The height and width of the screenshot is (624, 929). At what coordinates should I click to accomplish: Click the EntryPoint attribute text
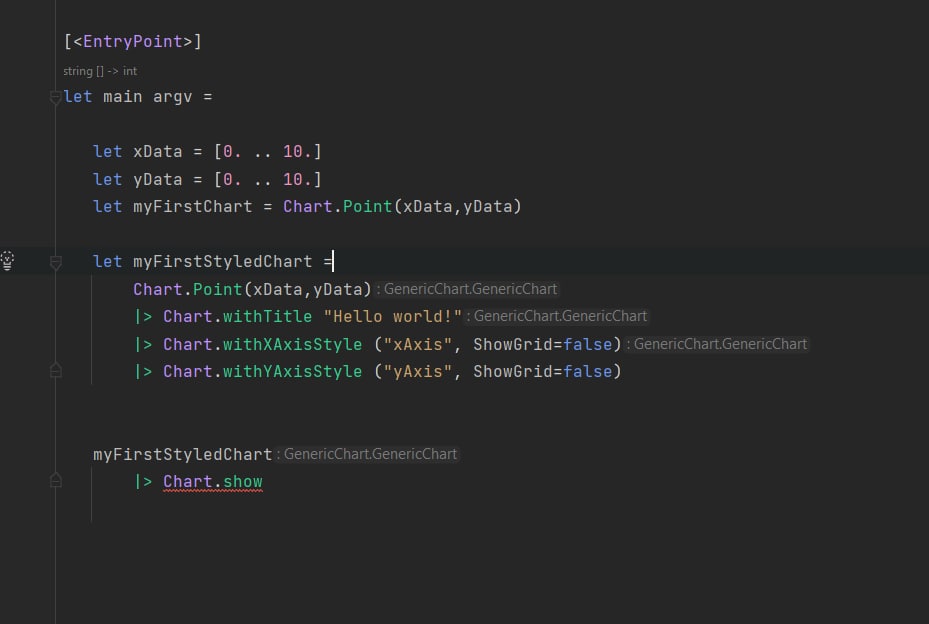[x=133, y=41]
